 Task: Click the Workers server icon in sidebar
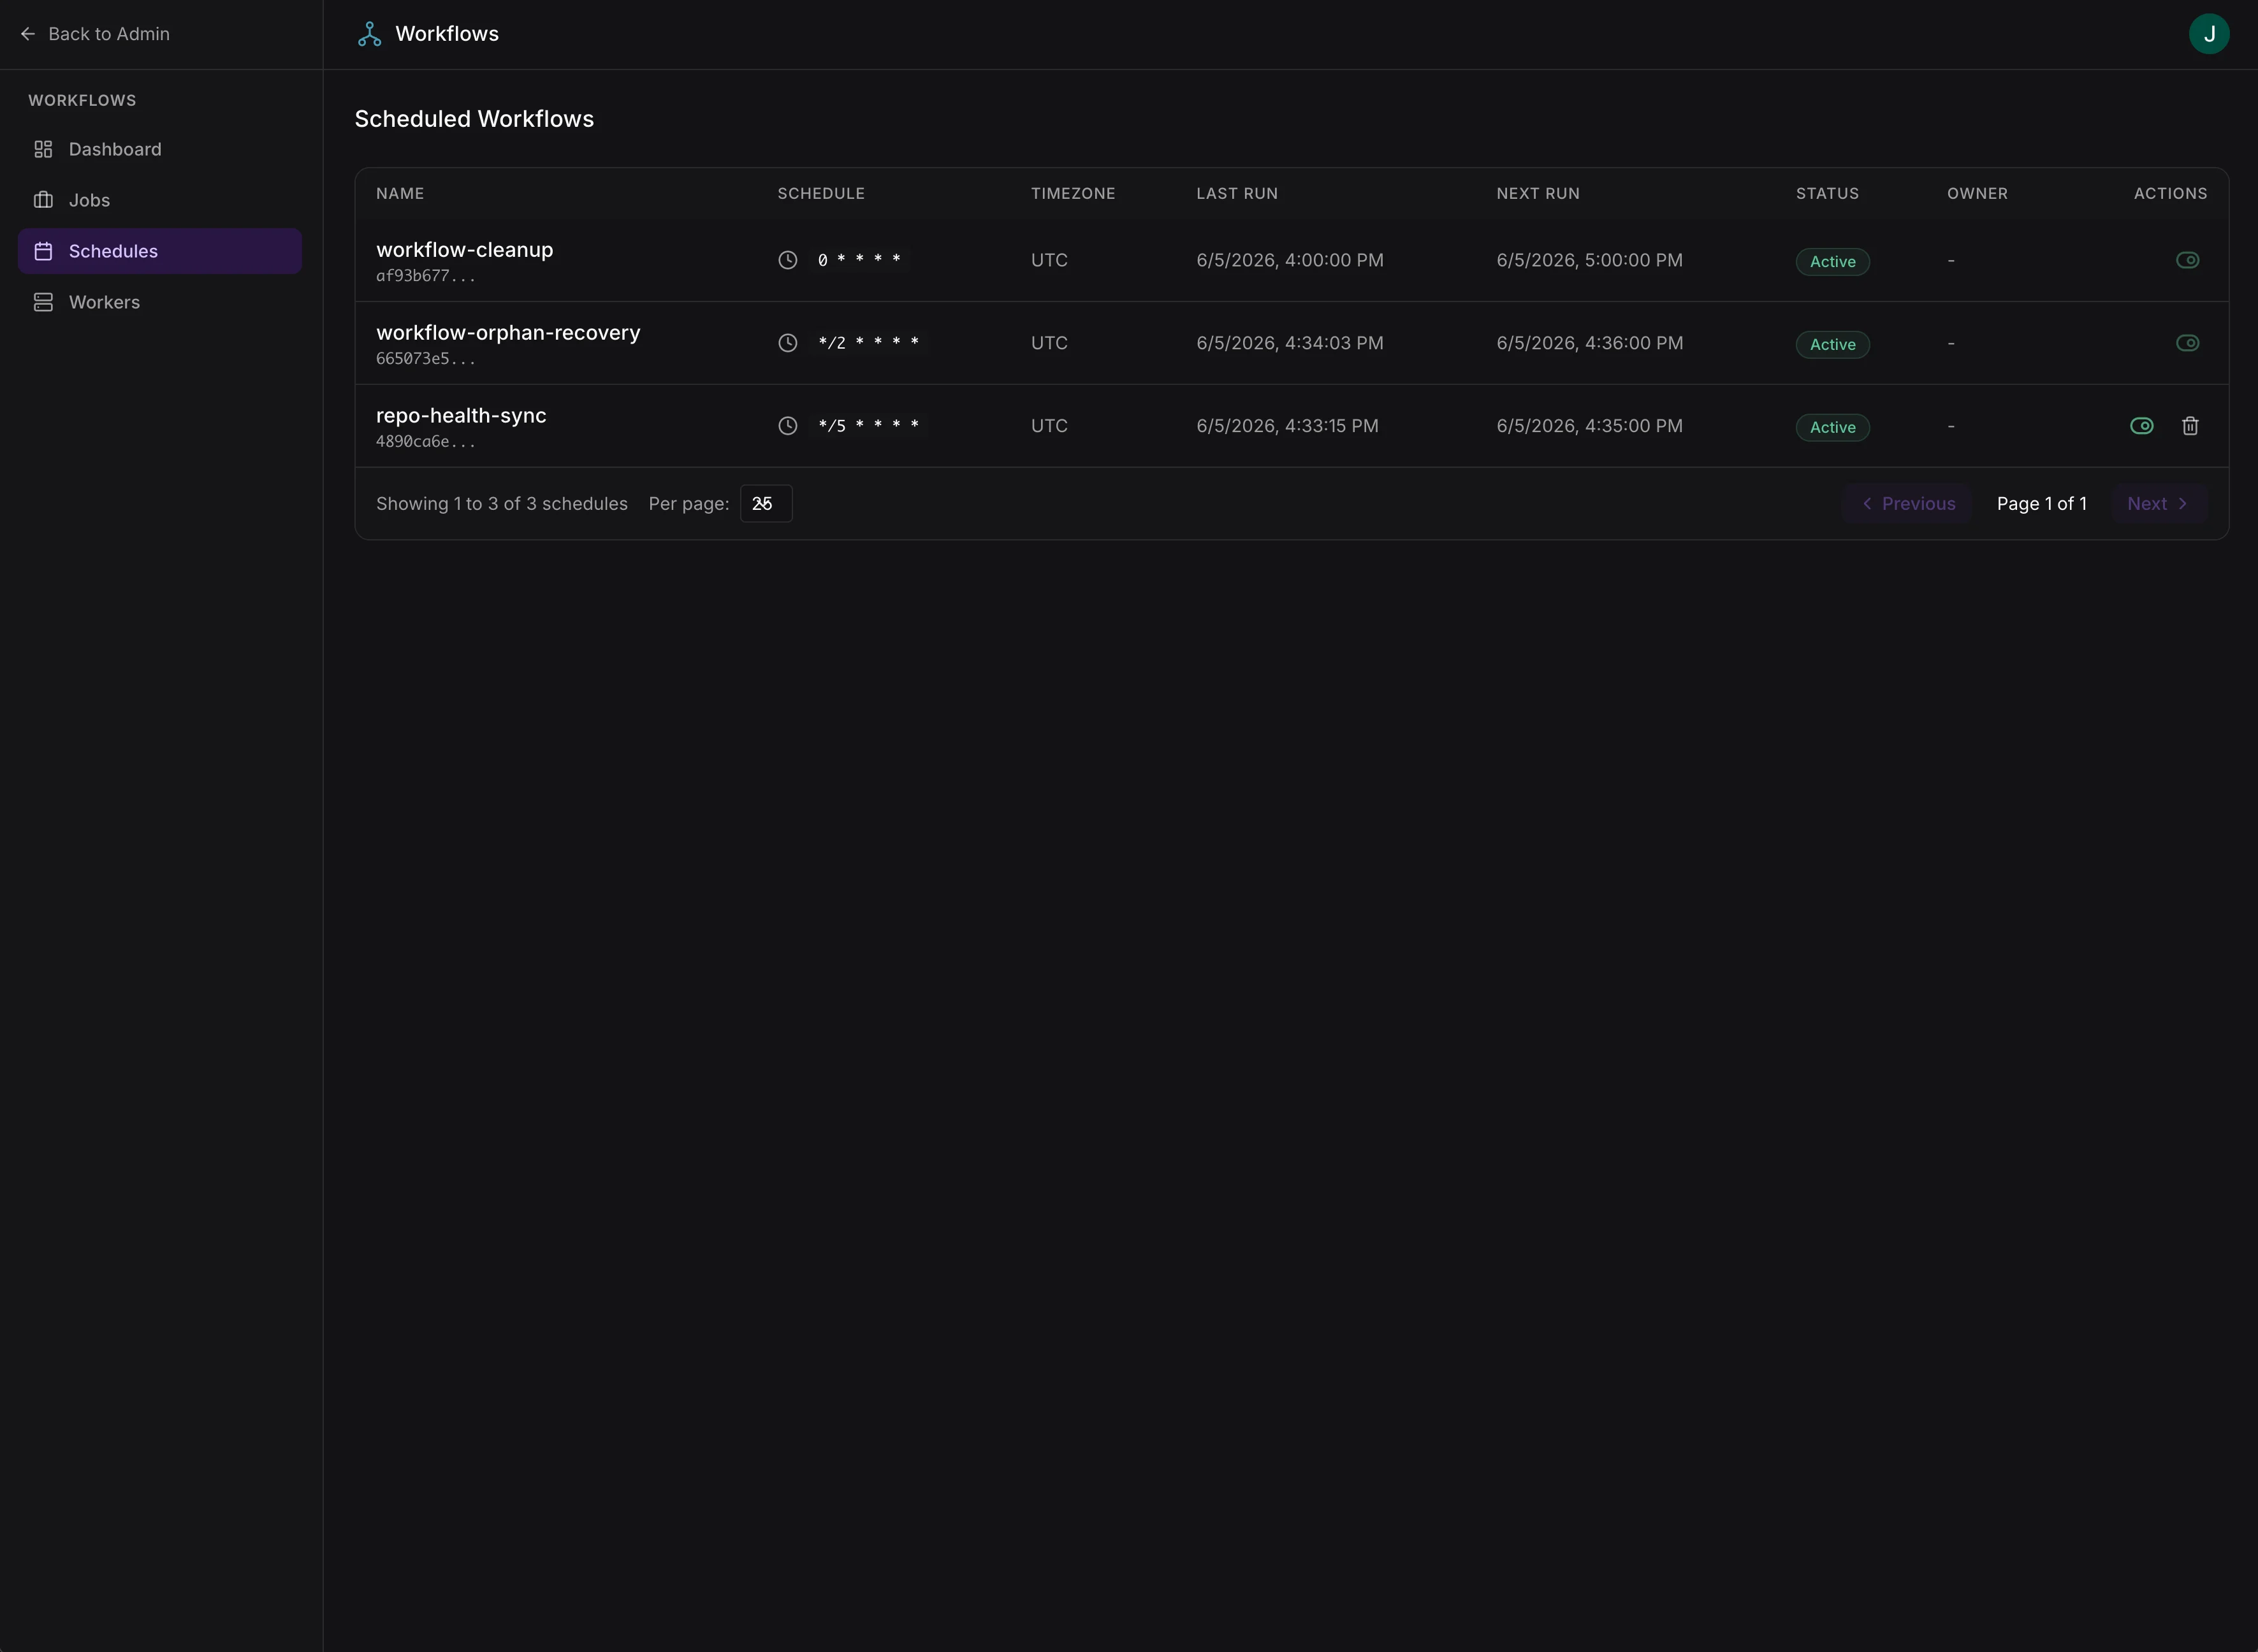[x=43, y=302]
